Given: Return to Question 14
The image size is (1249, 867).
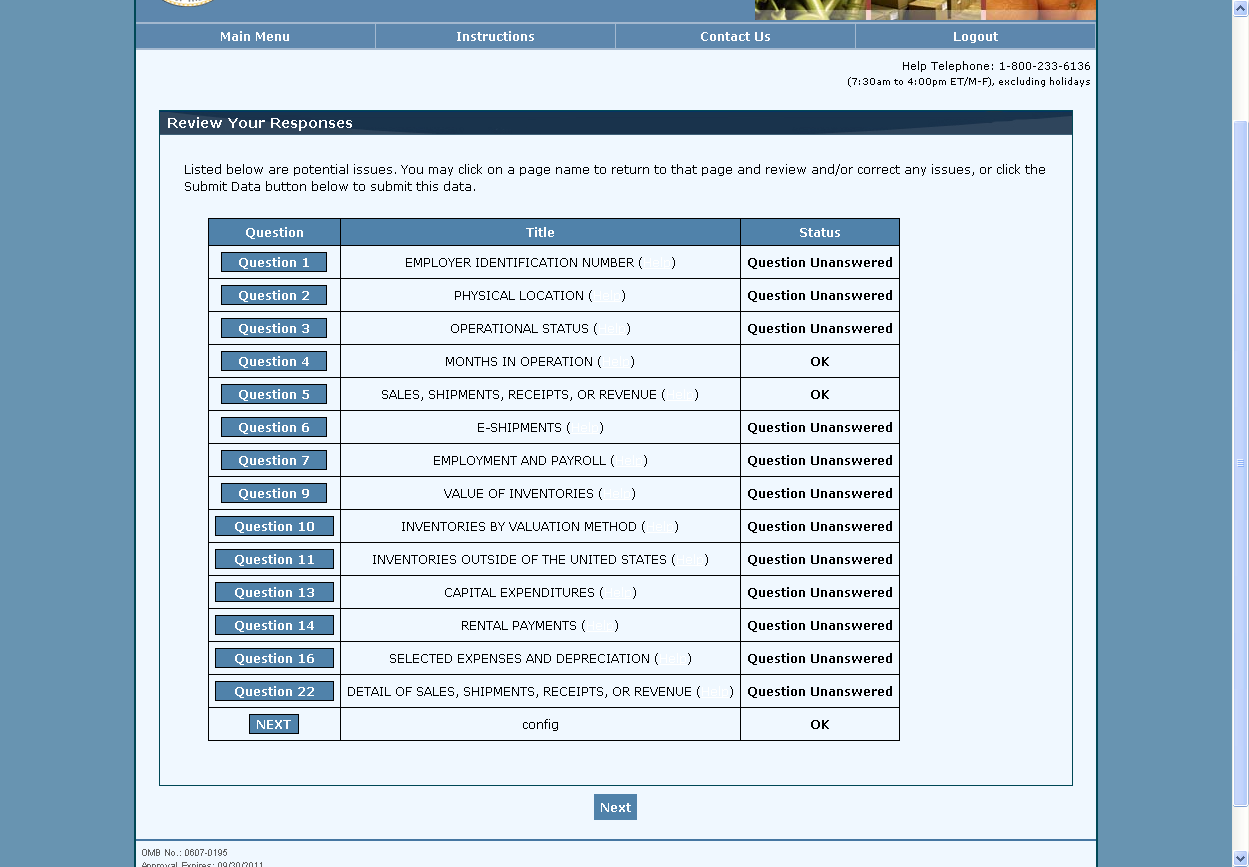Looking at the screenshot, I should coord(274,625).
